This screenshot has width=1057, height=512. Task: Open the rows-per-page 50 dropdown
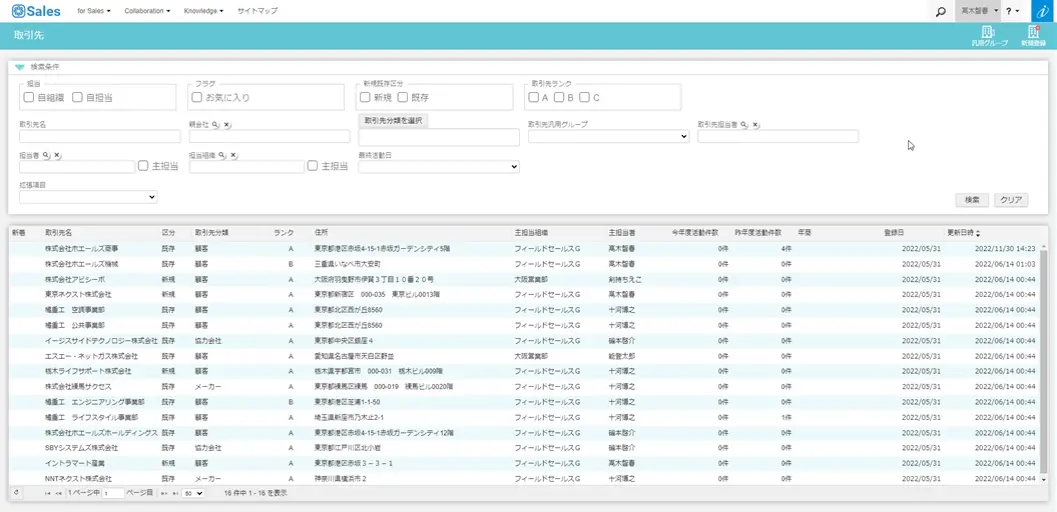[x=193, y=494]
